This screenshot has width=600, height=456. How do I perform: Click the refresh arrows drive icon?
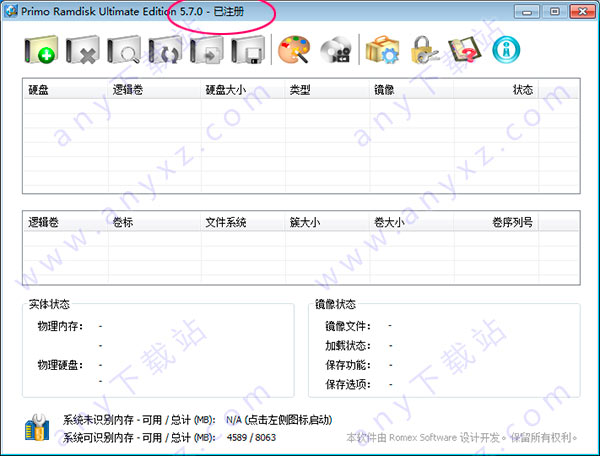(165, 50)
